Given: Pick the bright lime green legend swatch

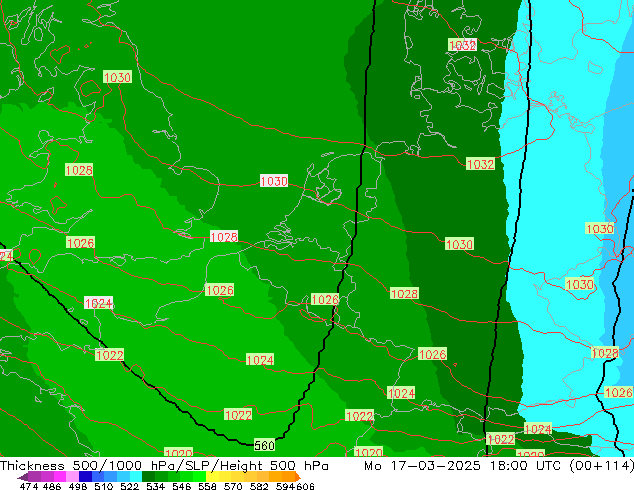Looking at the screenshot, I should coord(200,477).
